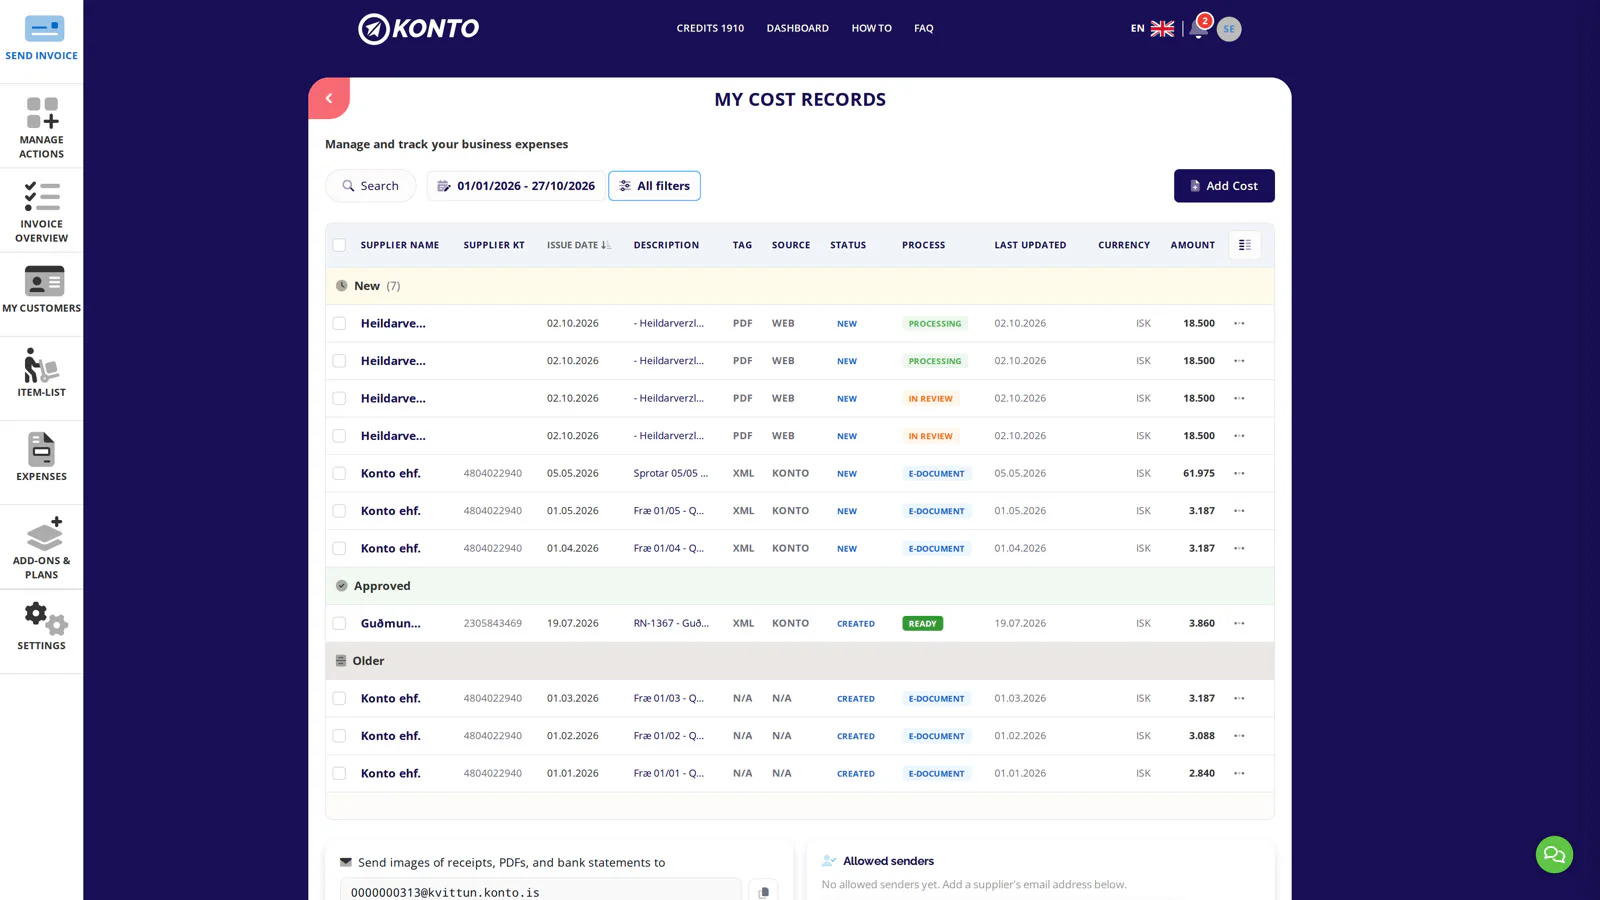
Task: Open the notifications bell
Action: [x=1198, y=28]
